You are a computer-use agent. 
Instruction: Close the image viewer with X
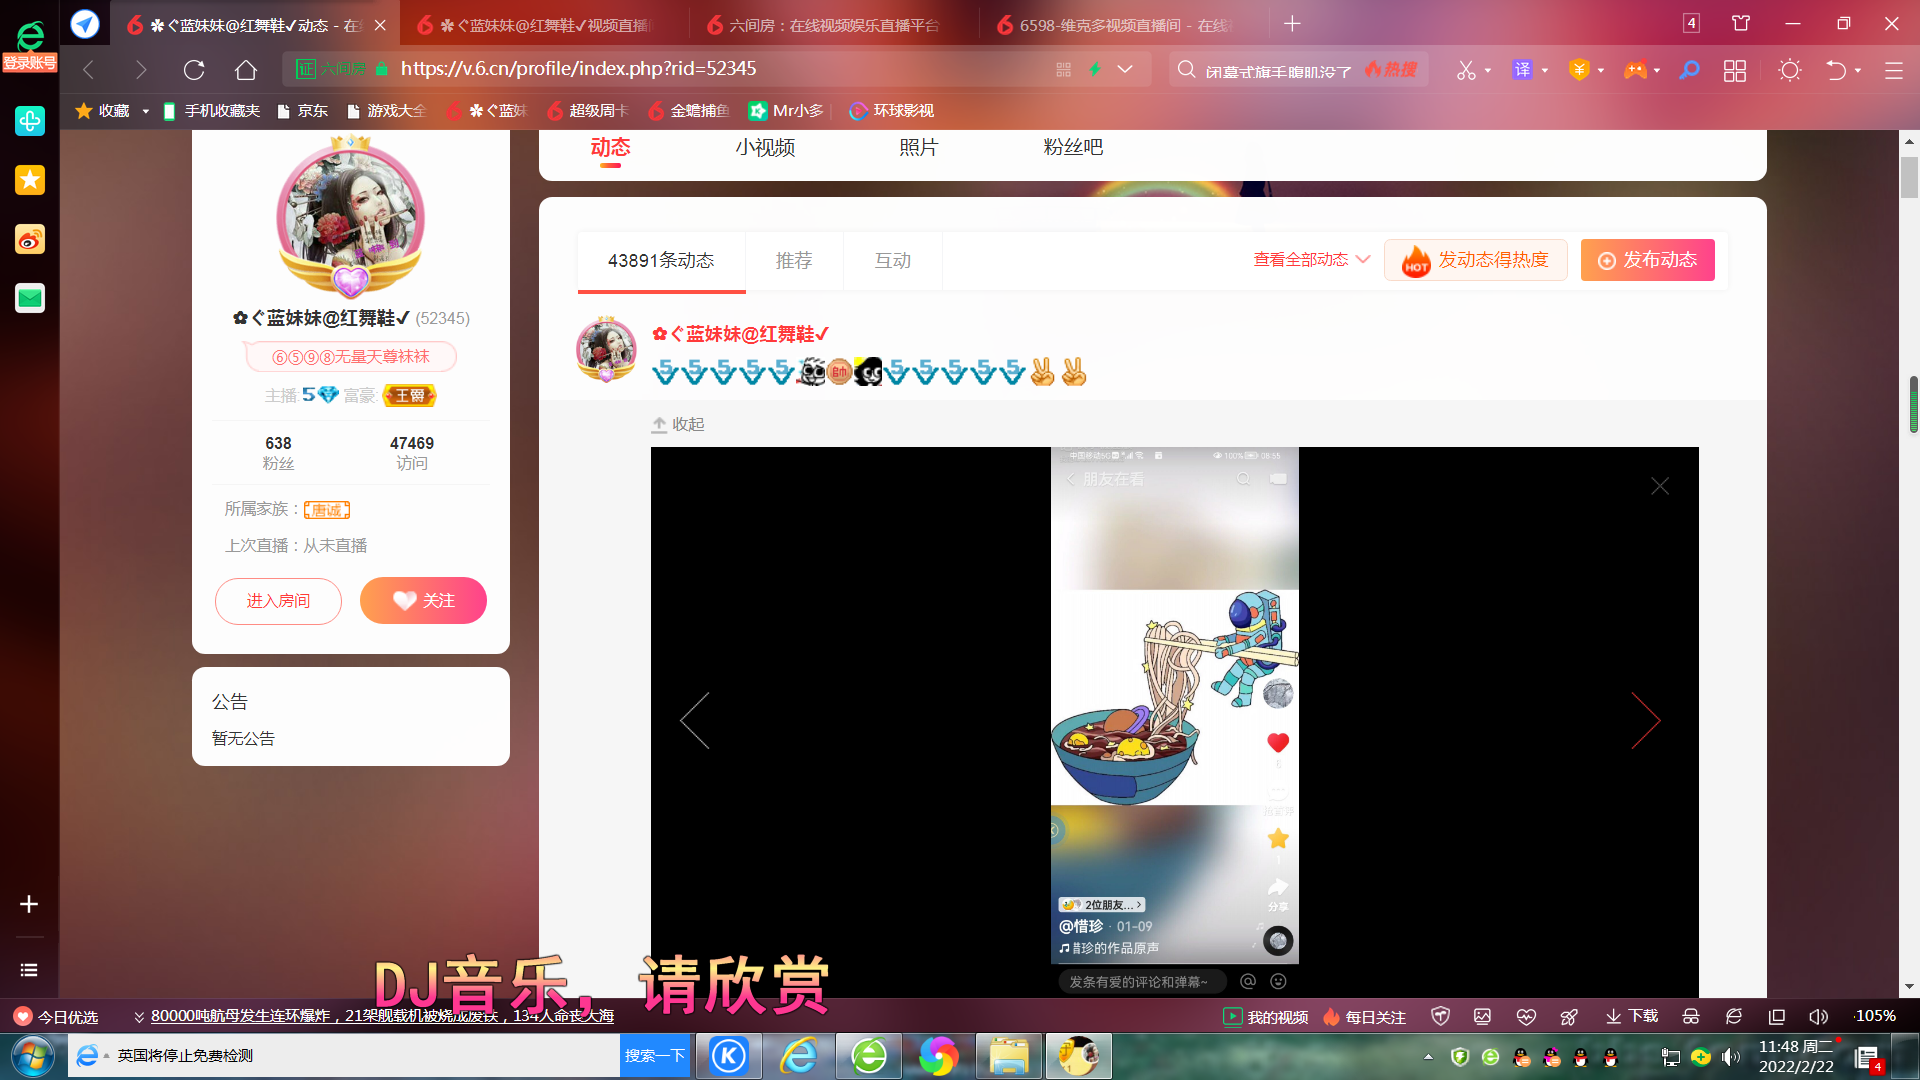tap(1660, 486)
